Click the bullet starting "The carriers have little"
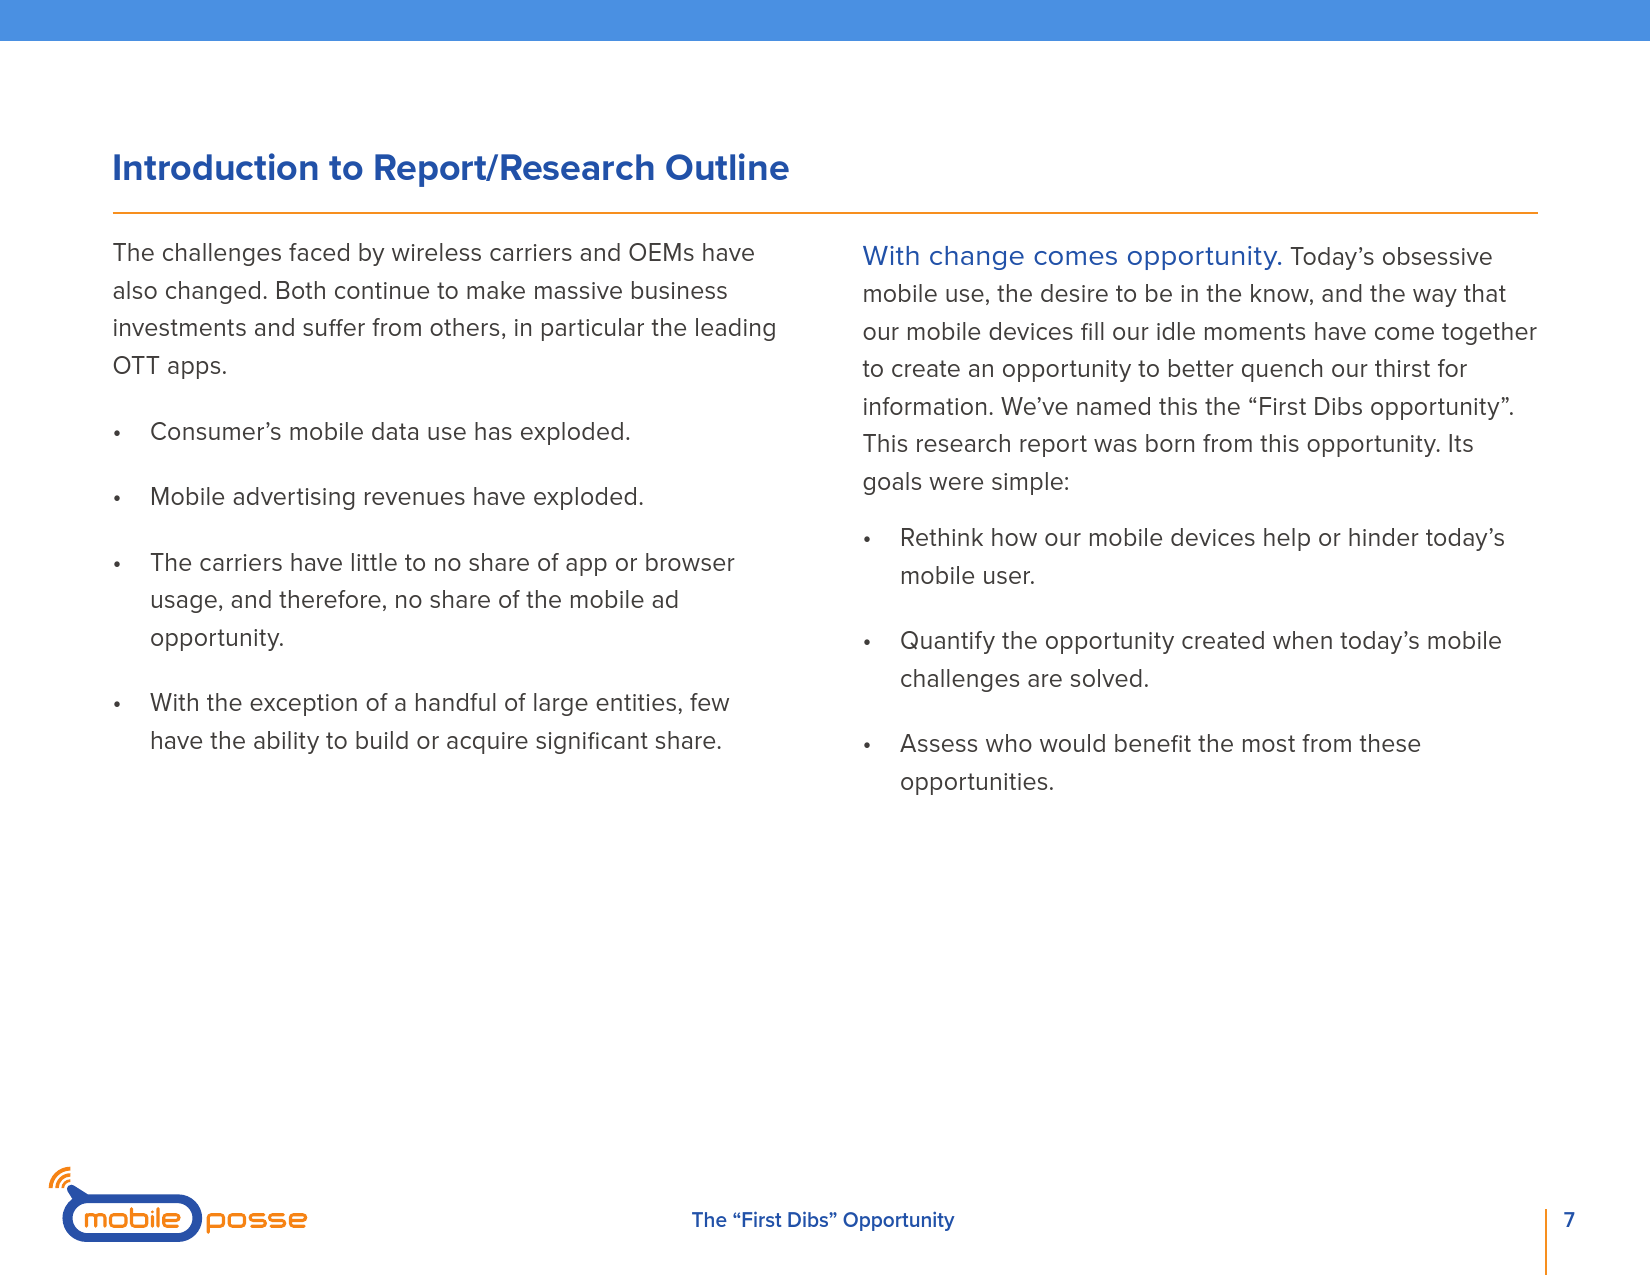This screenshot has width=1650, height=1275. (x=442, y=600)
